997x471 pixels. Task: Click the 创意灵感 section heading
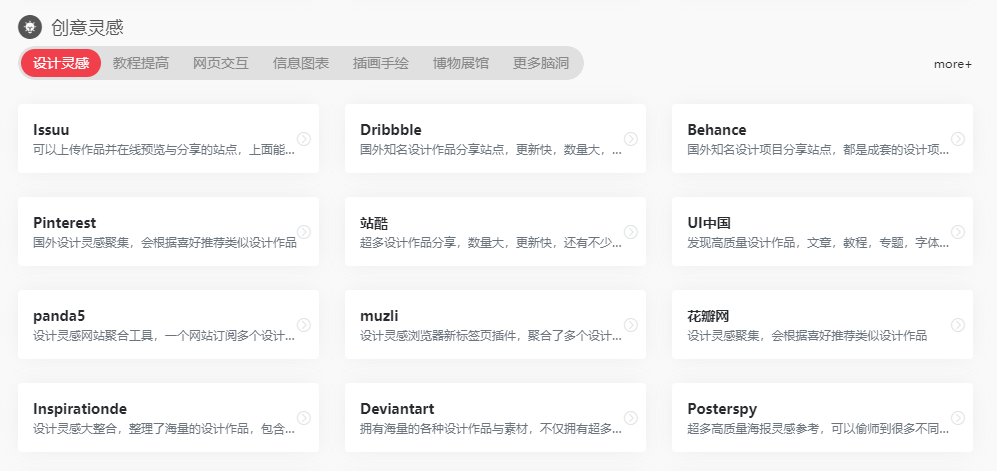(x=87, y=27)
